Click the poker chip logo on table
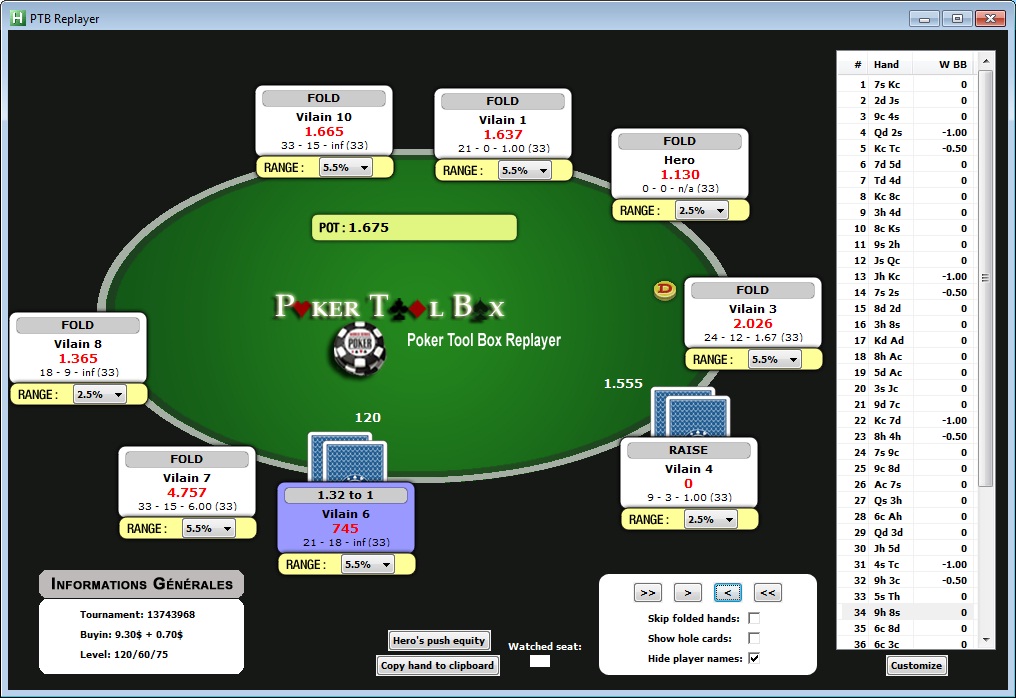The width and height of the screenshot is (1016, 698). pyautogui.click(x=360, y=350)
